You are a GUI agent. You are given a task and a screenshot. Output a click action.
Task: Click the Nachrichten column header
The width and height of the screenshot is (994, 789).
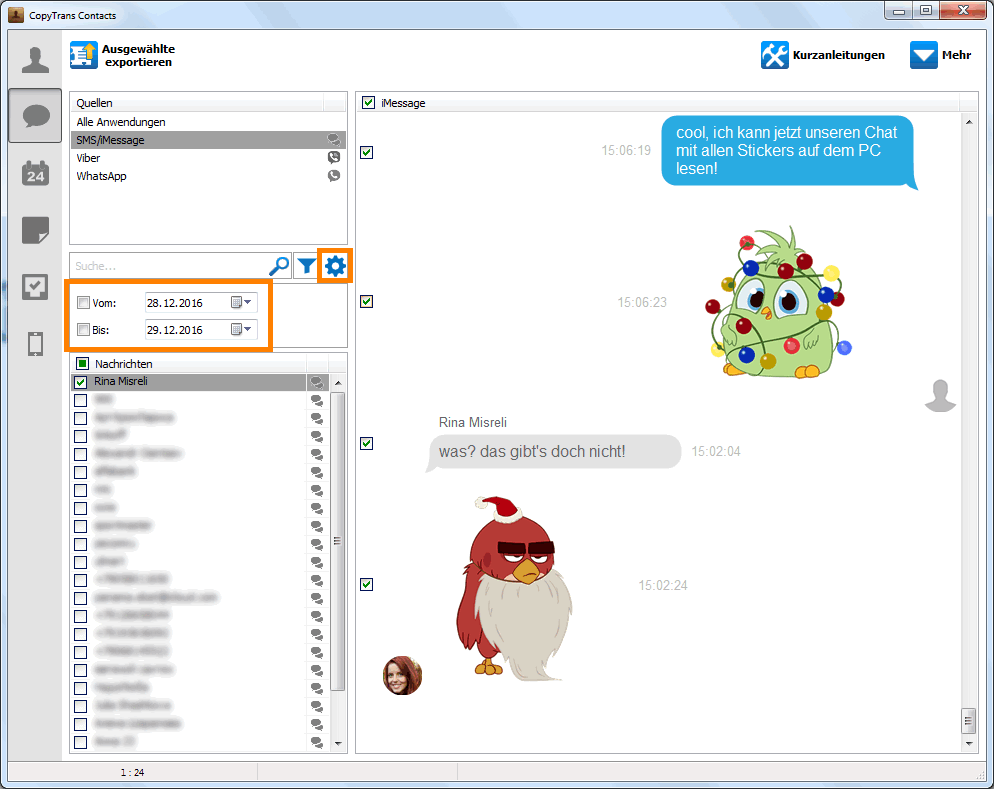(190, 364)
